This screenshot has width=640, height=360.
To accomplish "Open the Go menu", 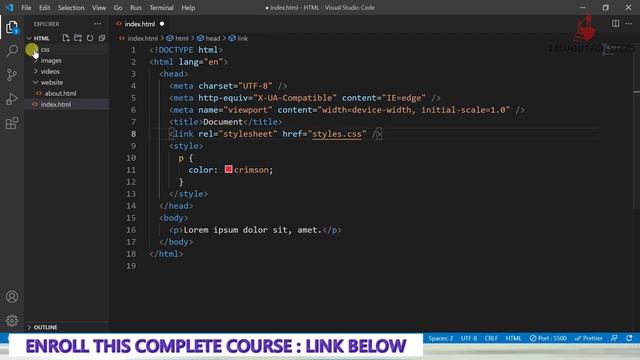I will pos(118,8).
